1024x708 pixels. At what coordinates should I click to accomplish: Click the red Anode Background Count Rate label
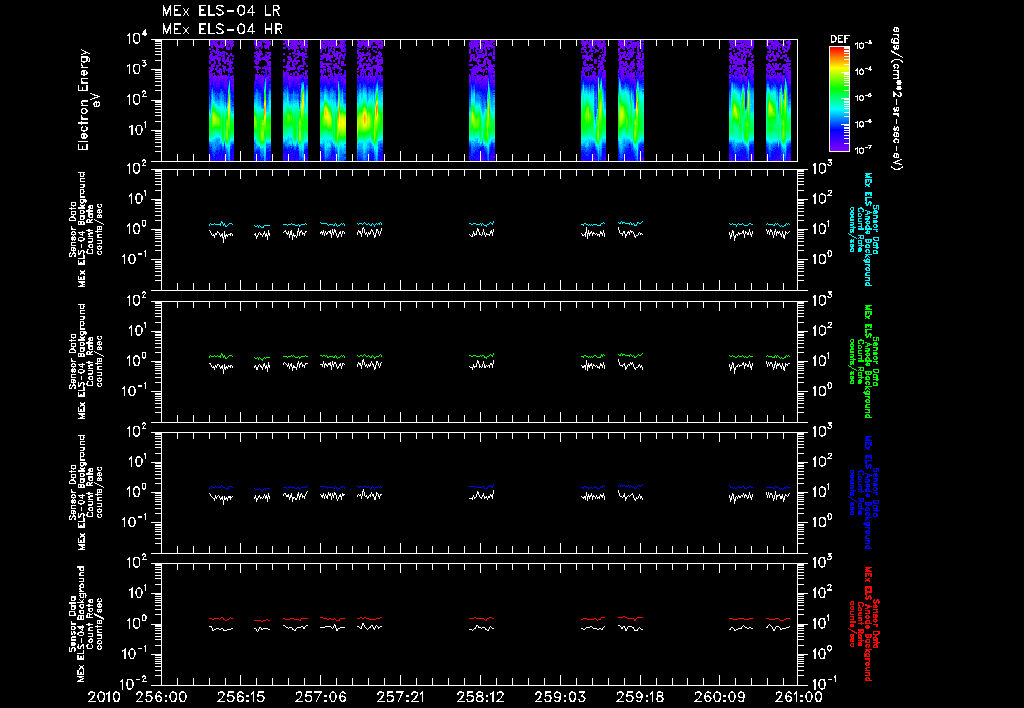(864, 623)
